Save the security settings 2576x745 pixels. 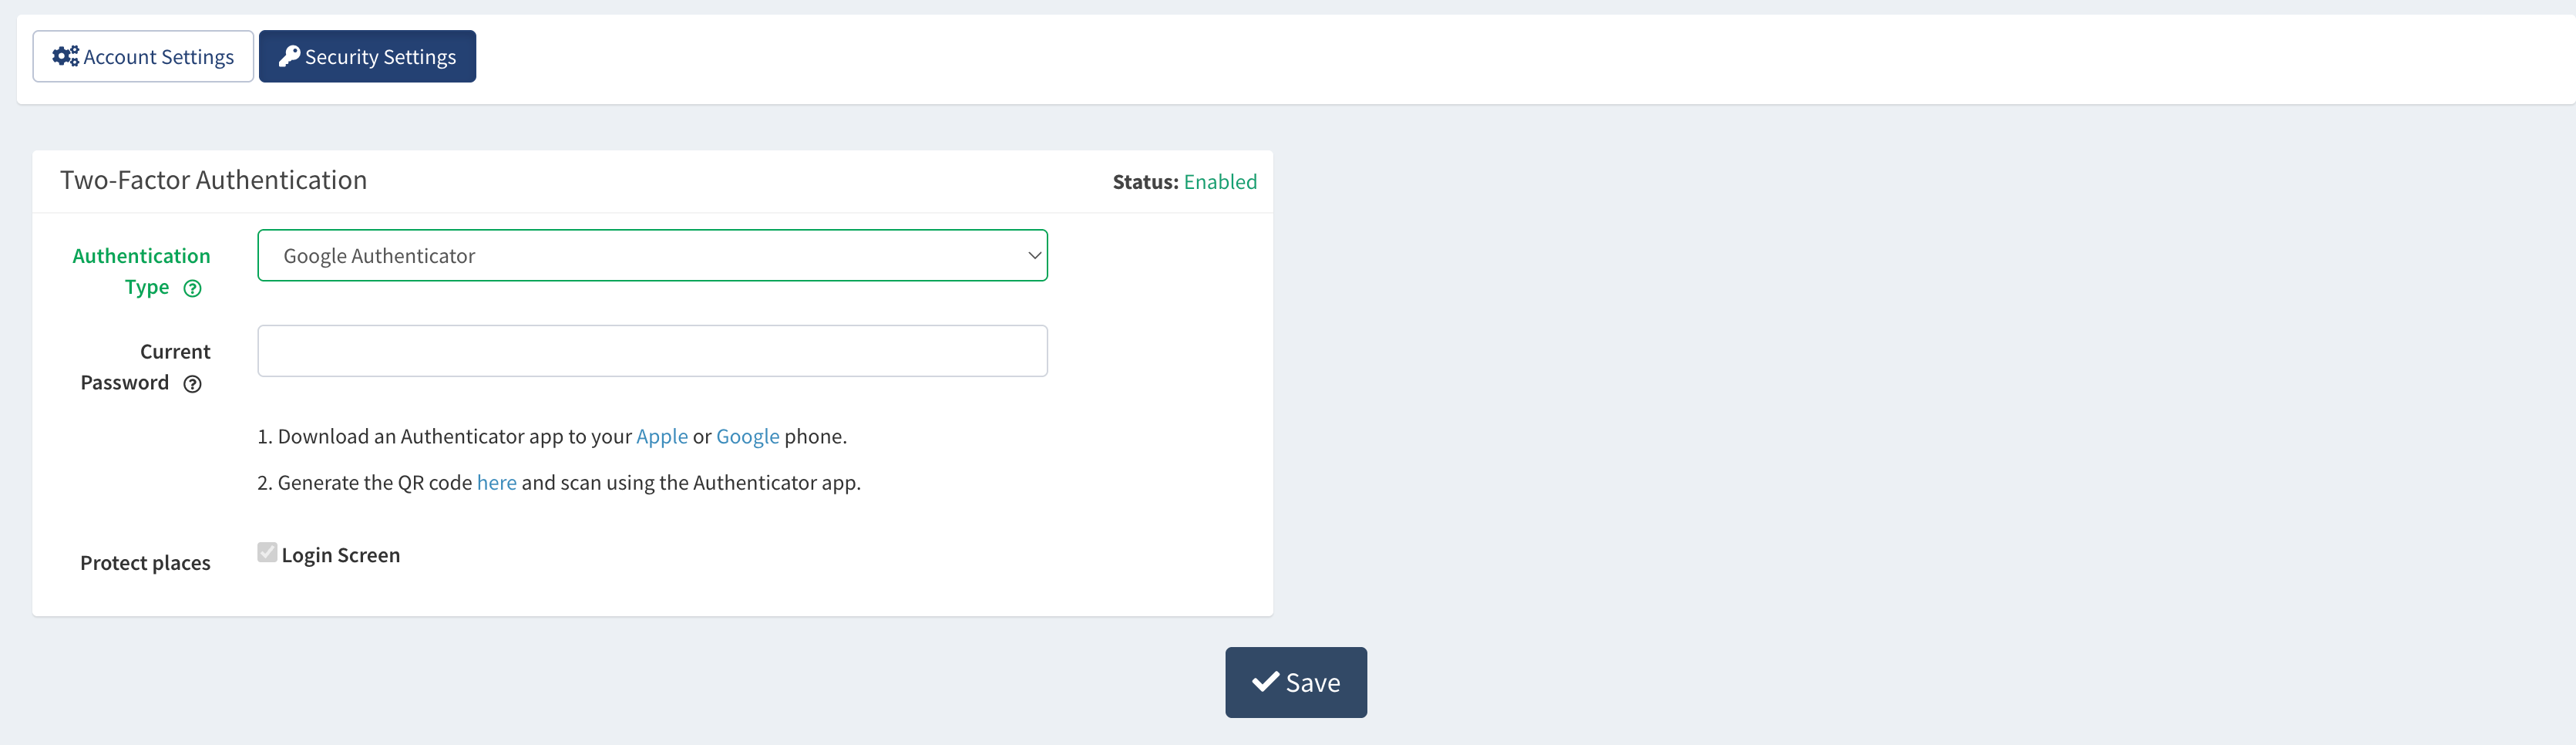(1296, 682)
